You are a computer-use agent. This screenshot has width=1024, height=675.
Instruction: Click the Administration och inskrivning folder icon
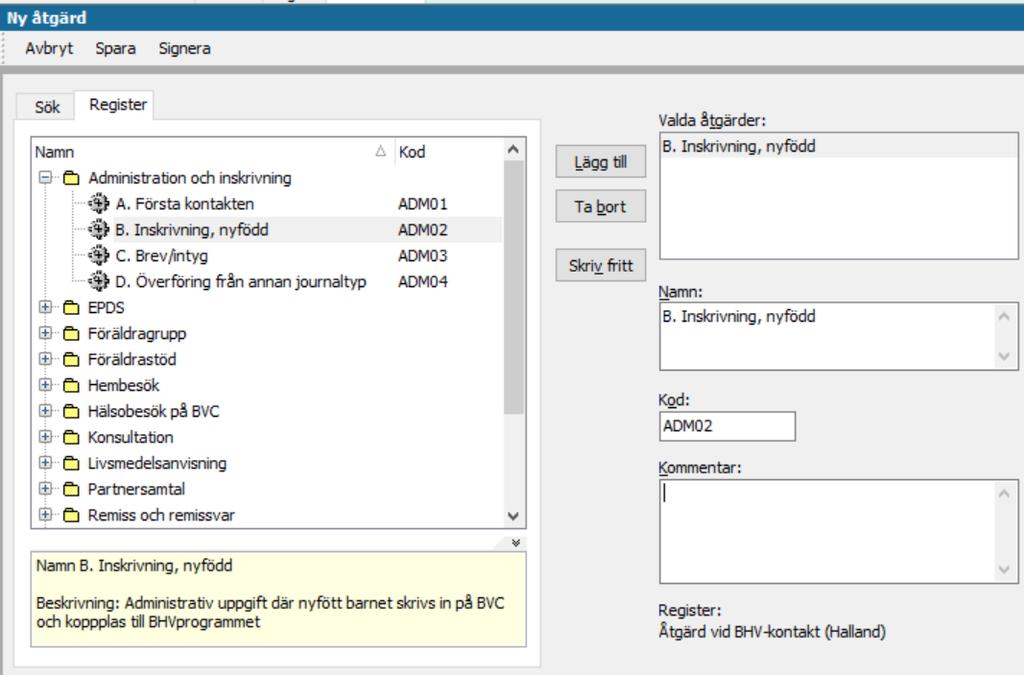pos(71,178)
